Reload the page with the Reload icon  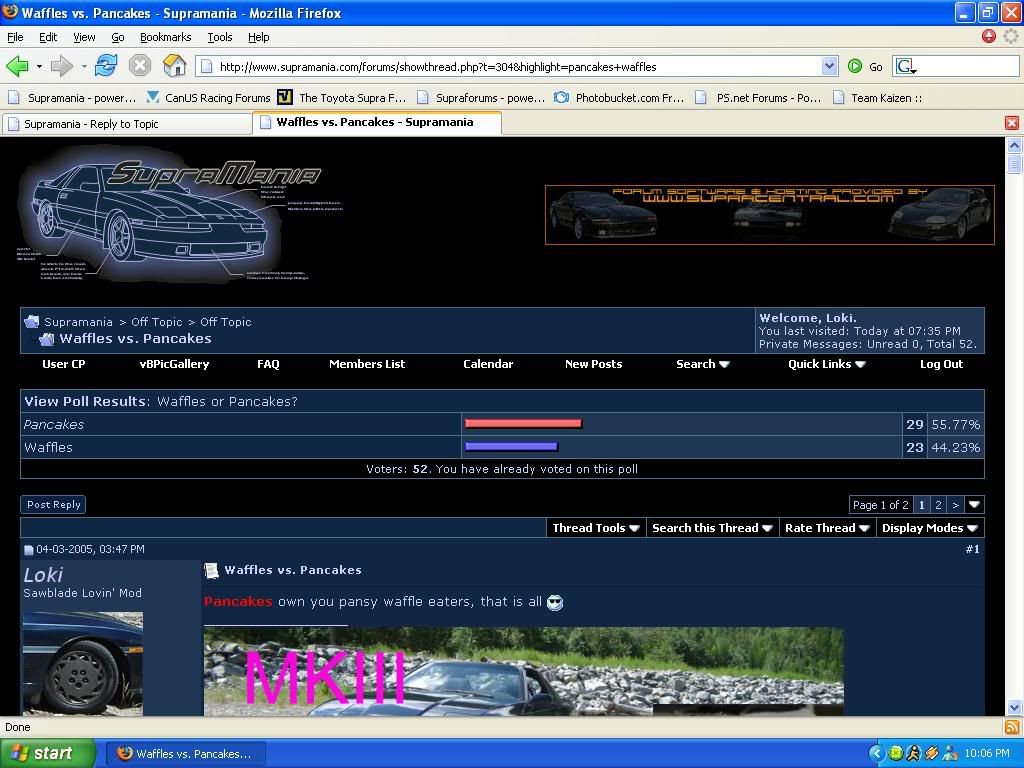(x=106, y=65)
